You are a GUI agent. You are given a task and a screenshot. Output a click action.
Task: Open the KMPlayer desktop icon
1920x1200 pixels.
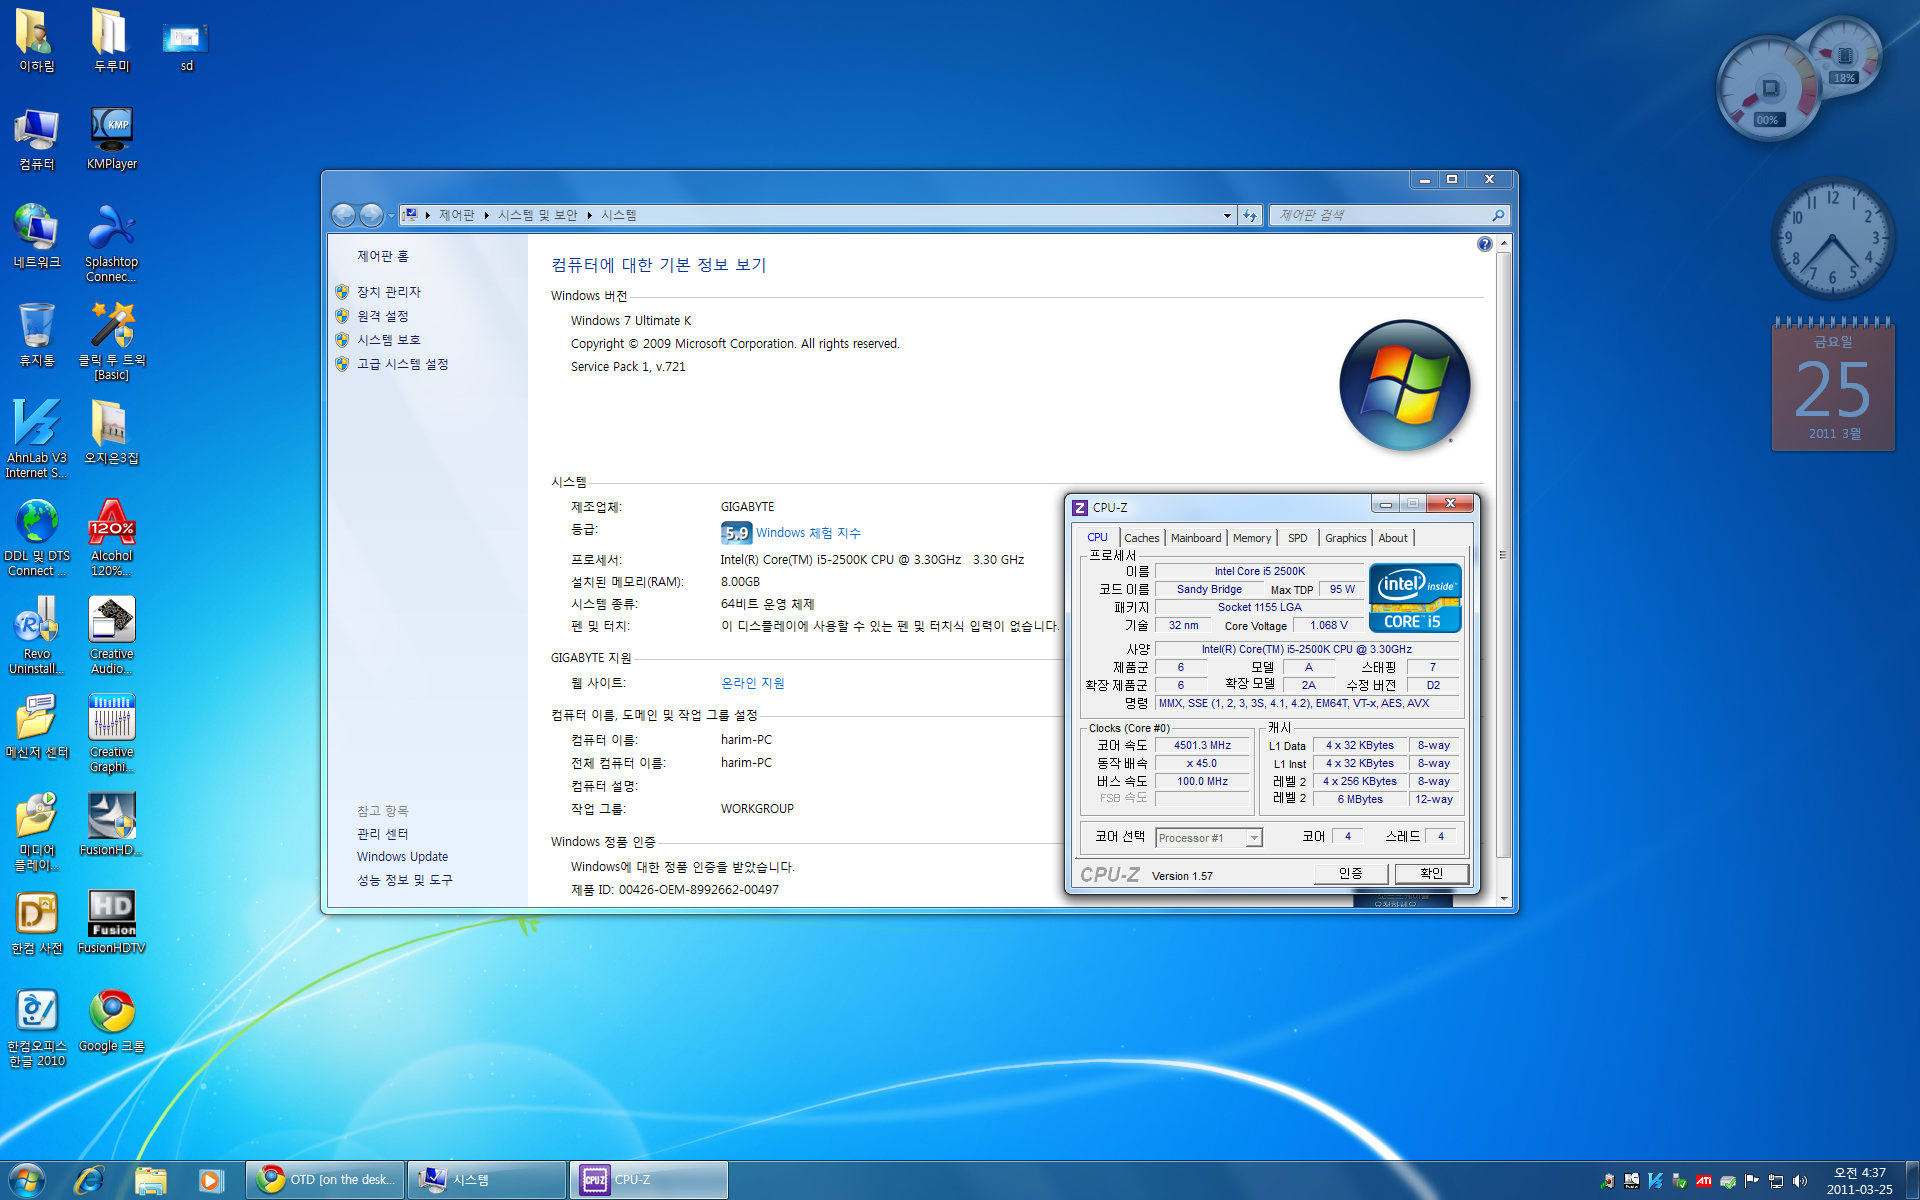tap(111, 139)
